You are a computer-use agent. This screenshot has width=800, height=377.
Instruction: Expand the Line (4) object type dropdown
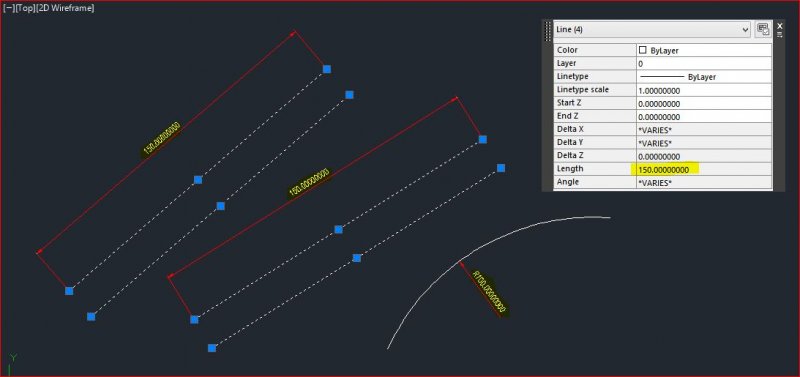(745, 30)
